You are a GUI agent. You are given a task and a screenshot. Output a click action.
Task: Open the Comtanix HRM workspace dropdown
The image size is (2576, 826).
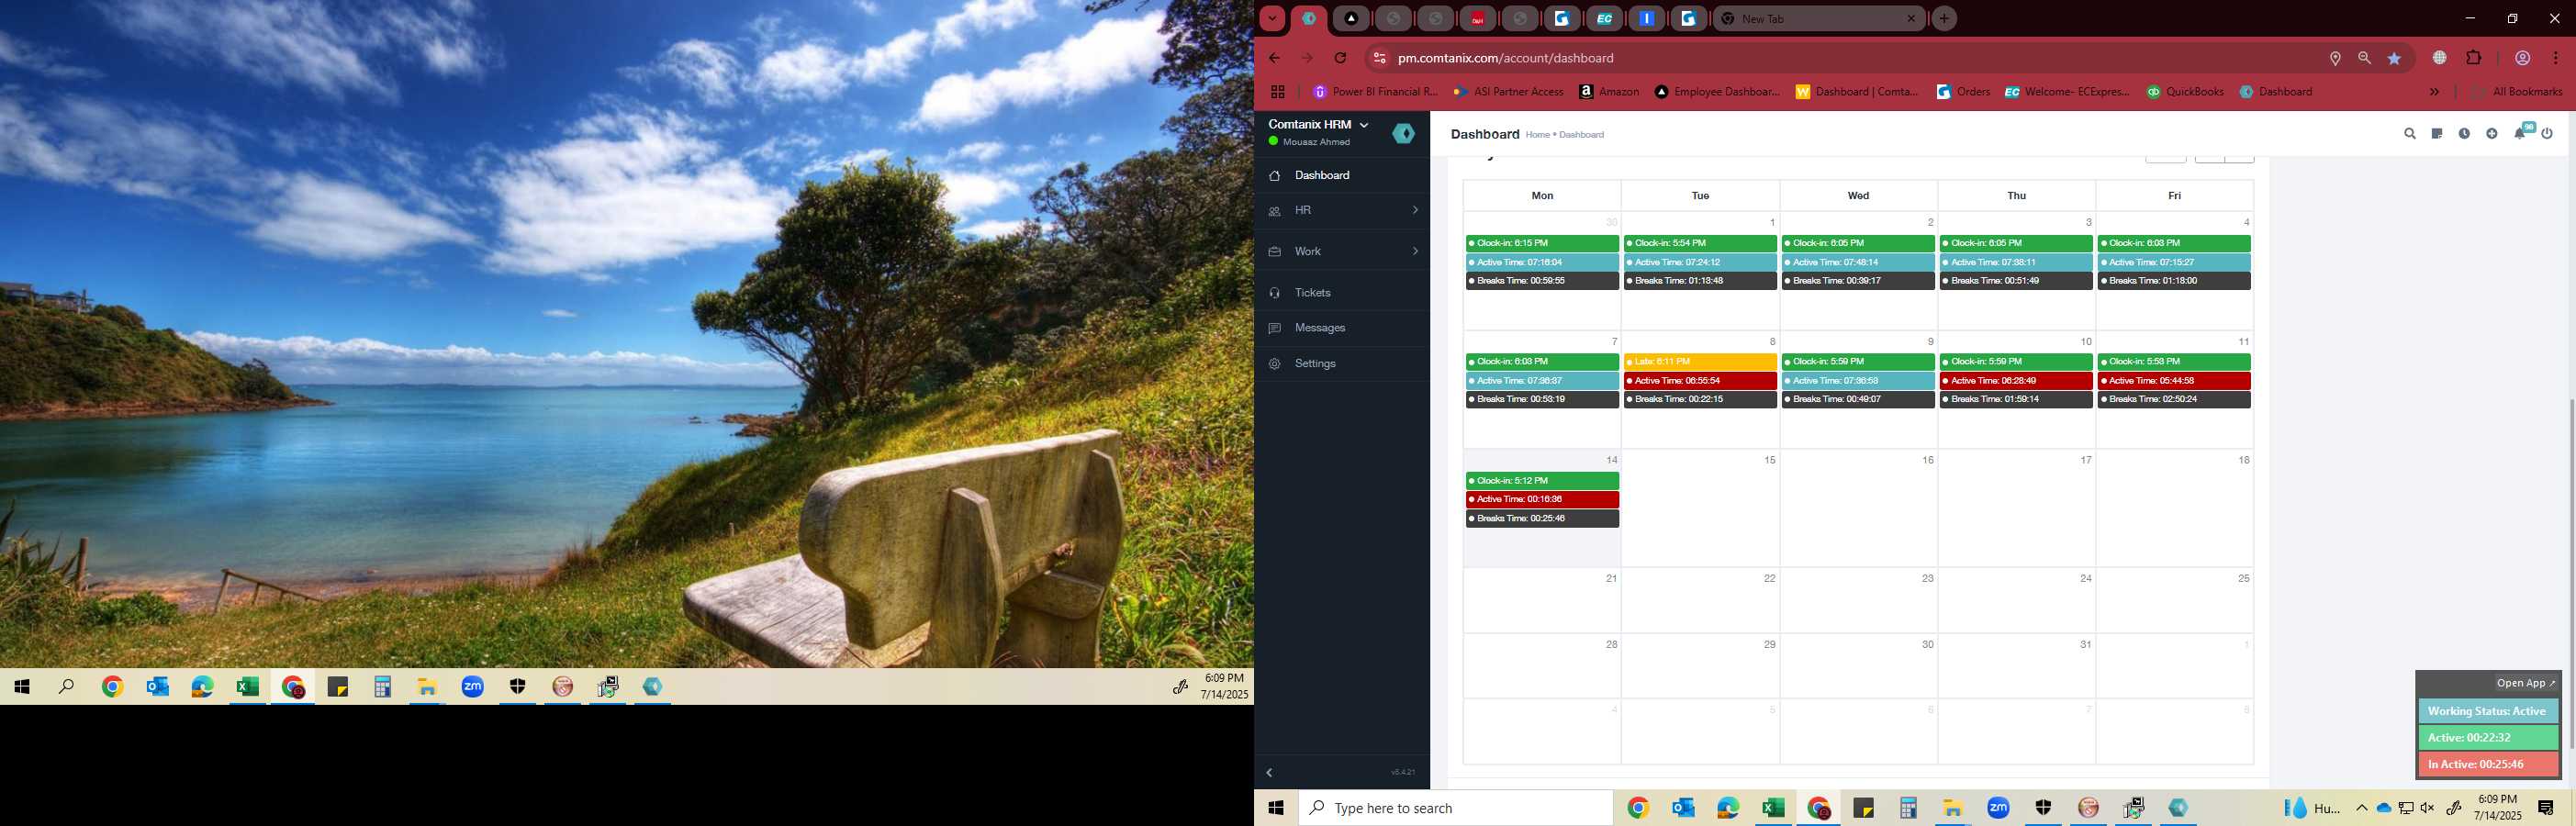(1318, 125)
